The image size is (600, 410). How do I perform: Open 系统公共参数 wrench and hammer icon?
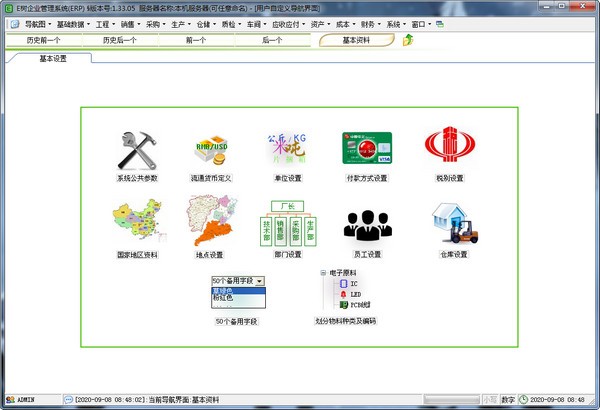[x=136, y=150]
